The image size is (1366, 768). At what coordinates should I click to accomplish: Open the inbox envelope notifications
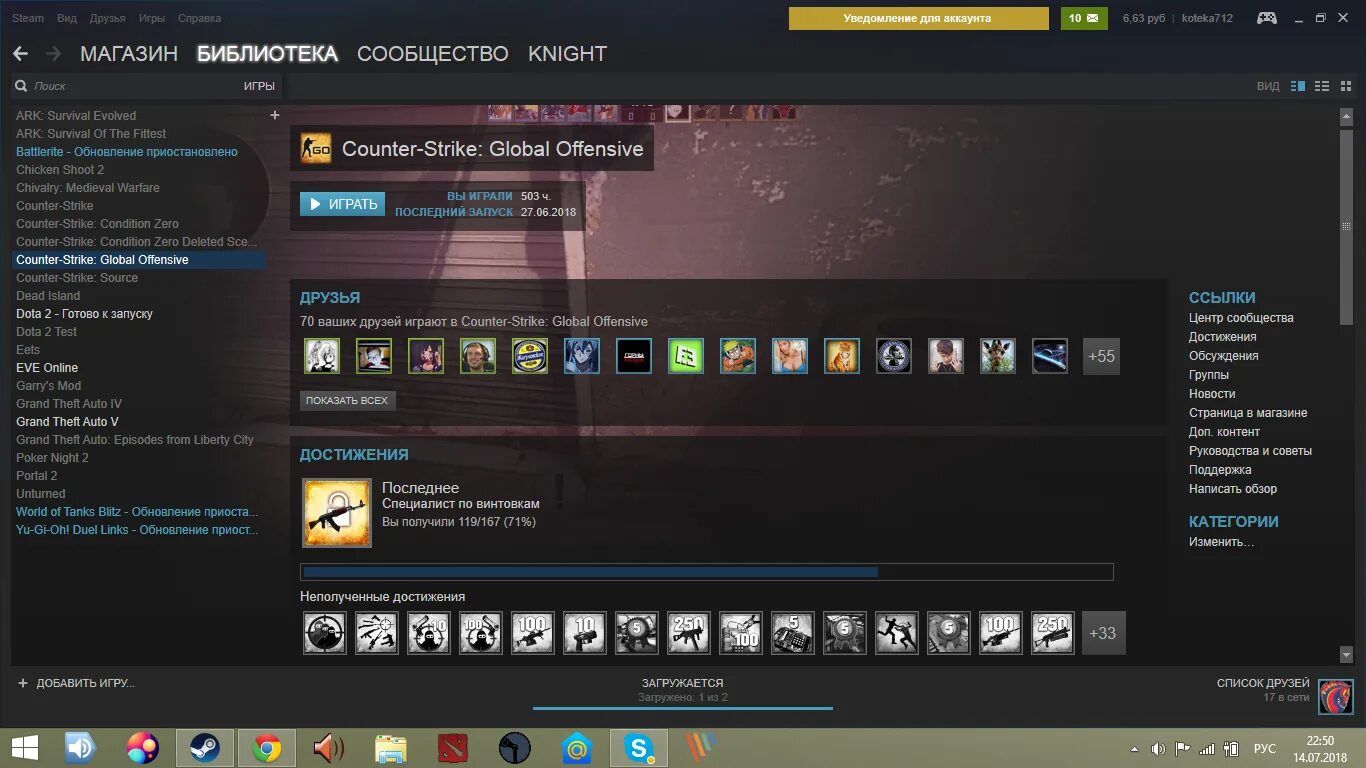[x=1084, y=18]
